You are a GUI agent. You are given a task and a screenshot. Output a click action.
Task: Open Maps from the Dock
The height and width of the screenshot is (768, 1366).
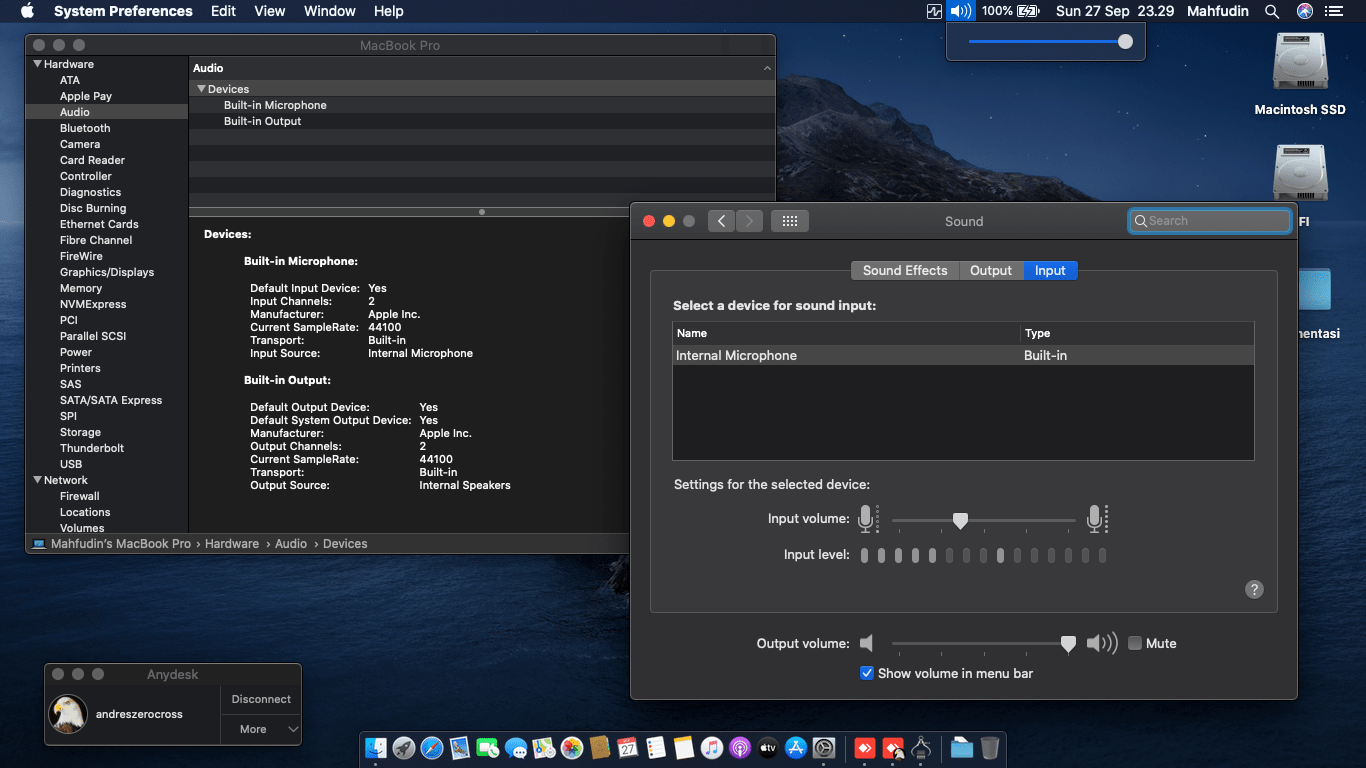point(544,747)
